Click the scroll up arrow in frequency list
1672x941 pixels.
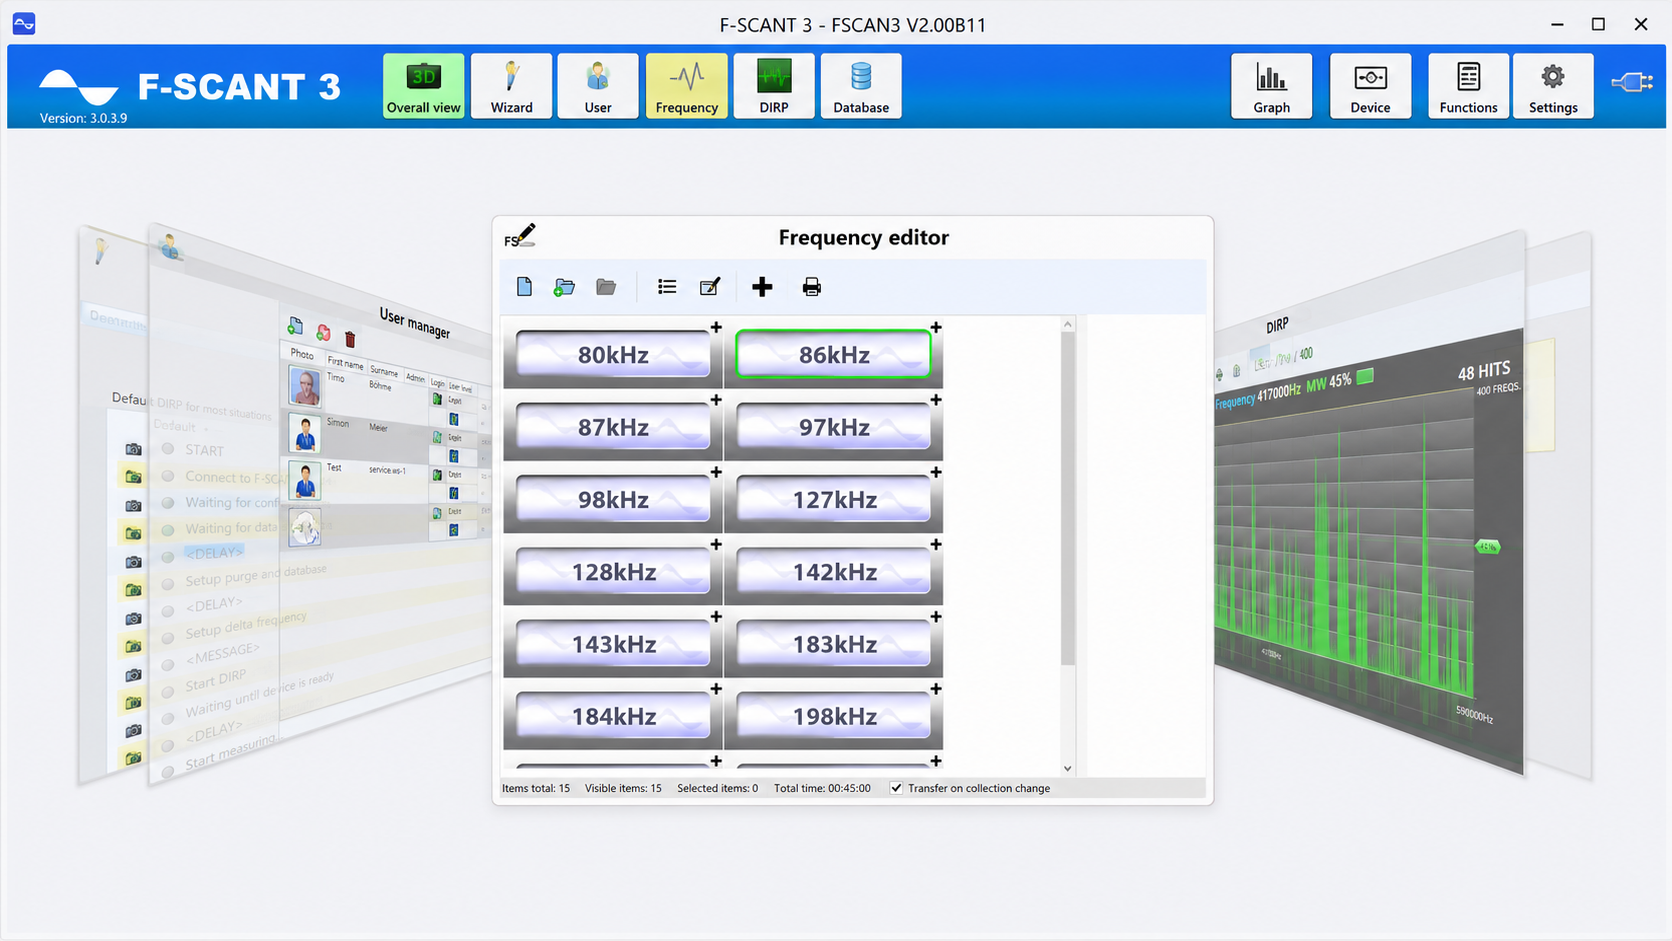[x=1068, y=324]
